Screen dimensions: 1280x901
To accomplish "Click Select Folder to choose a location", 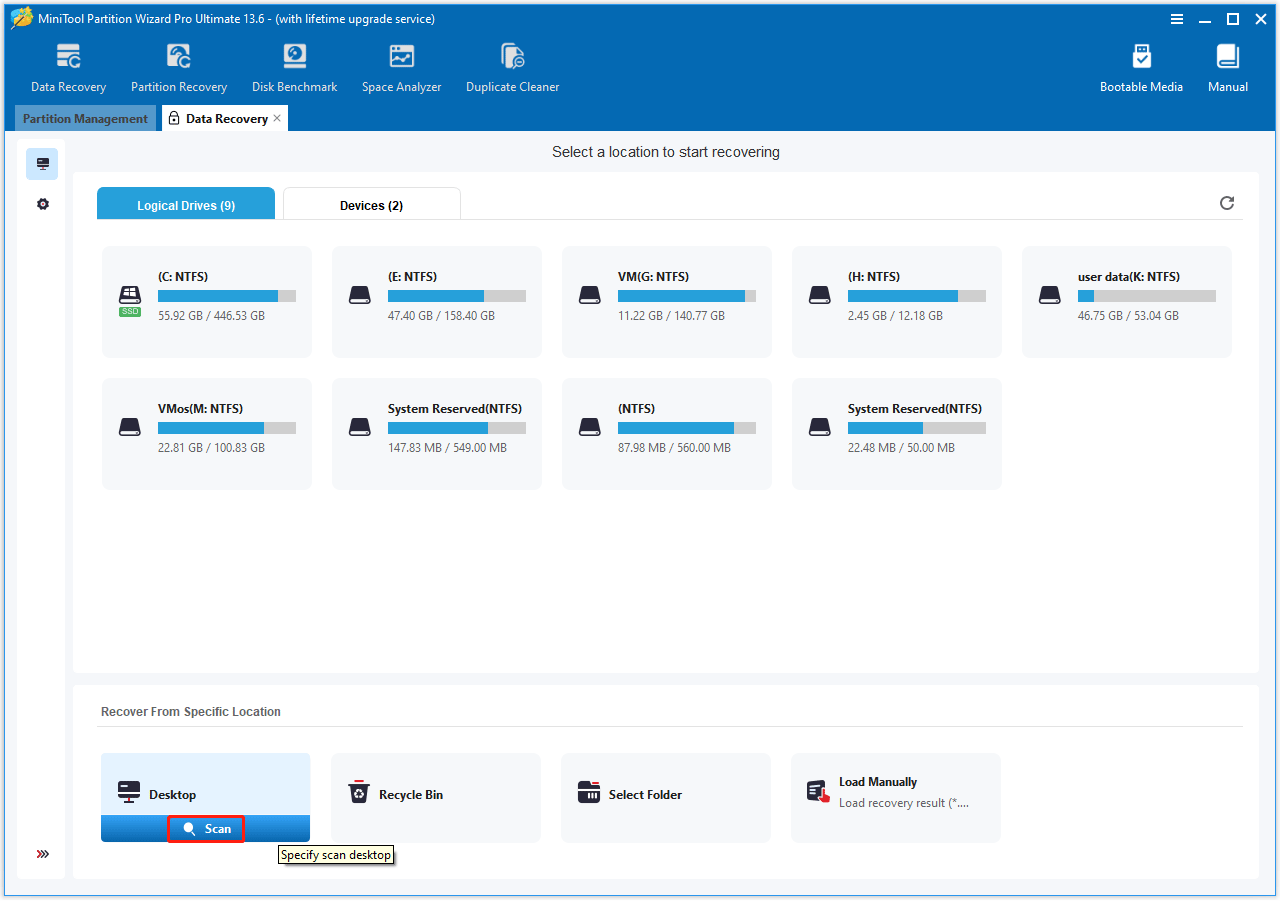I will pos(665,795).
